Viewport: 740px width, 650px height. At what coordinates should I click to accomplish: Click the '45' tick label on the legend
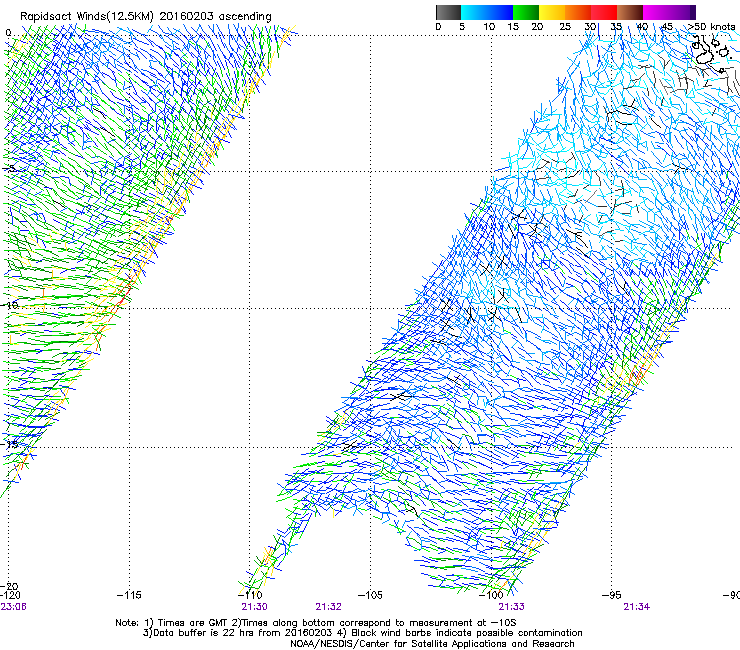(x=667, y=27)
